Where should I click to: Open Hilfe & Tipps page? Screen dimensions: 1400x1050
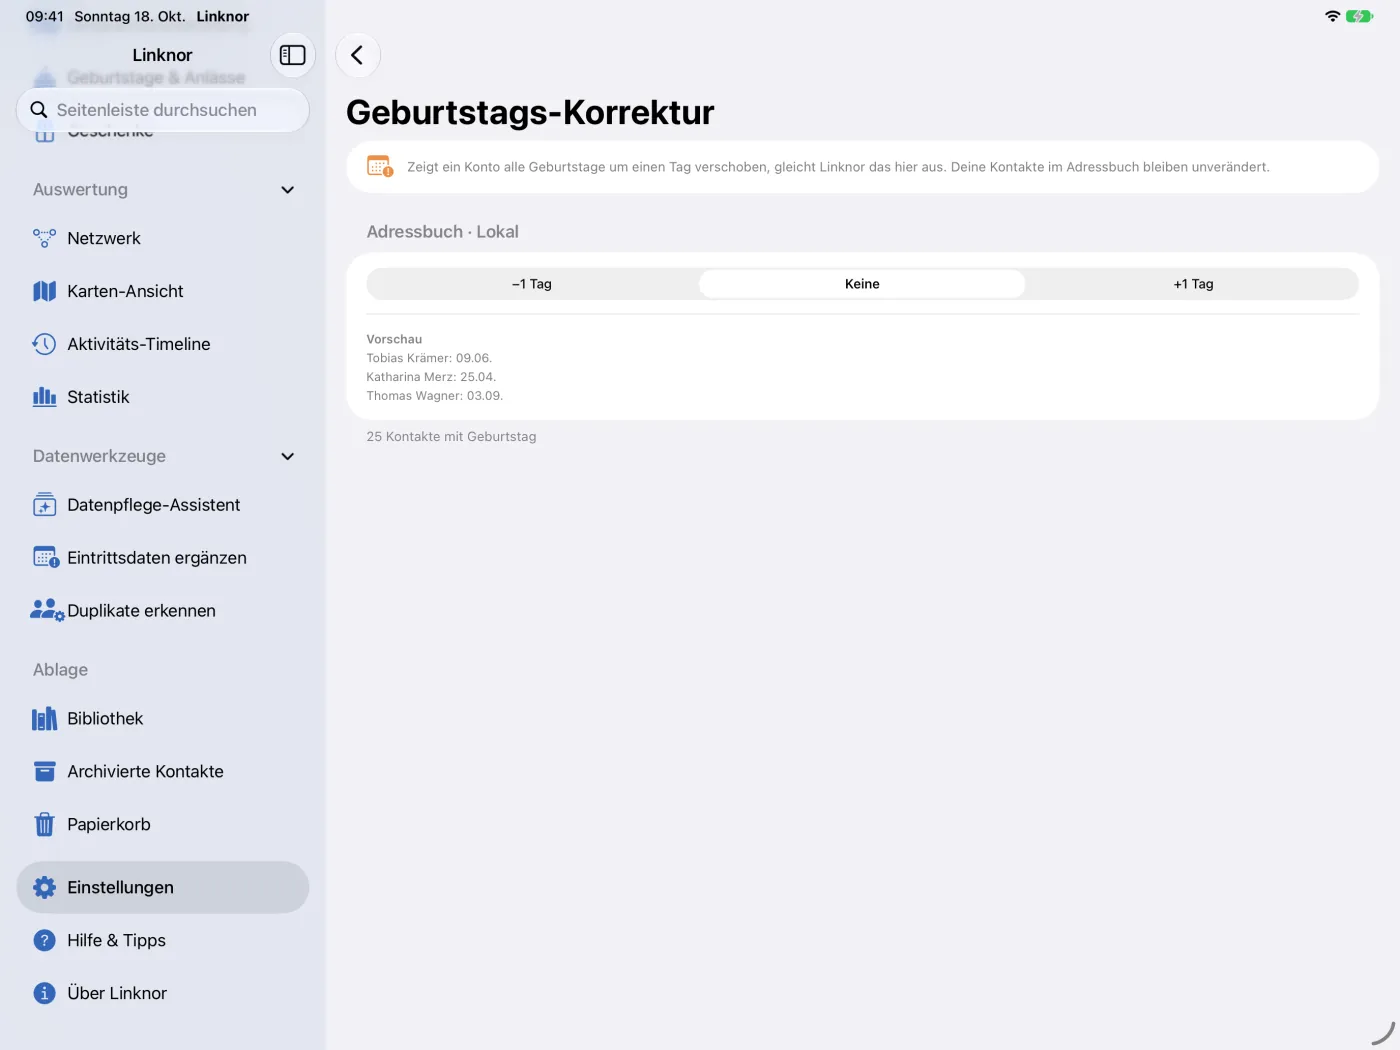[x=163, y=941]
